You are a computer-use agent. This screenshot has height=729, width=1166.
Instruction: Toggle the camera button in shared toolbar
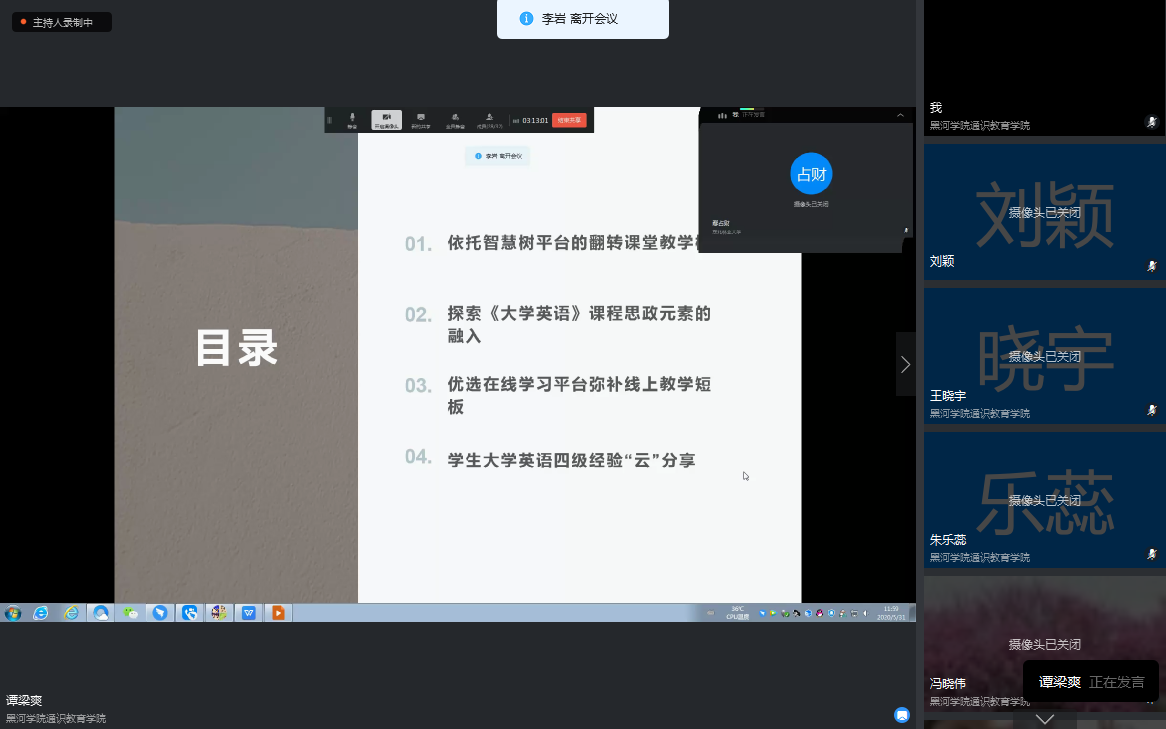387,120
